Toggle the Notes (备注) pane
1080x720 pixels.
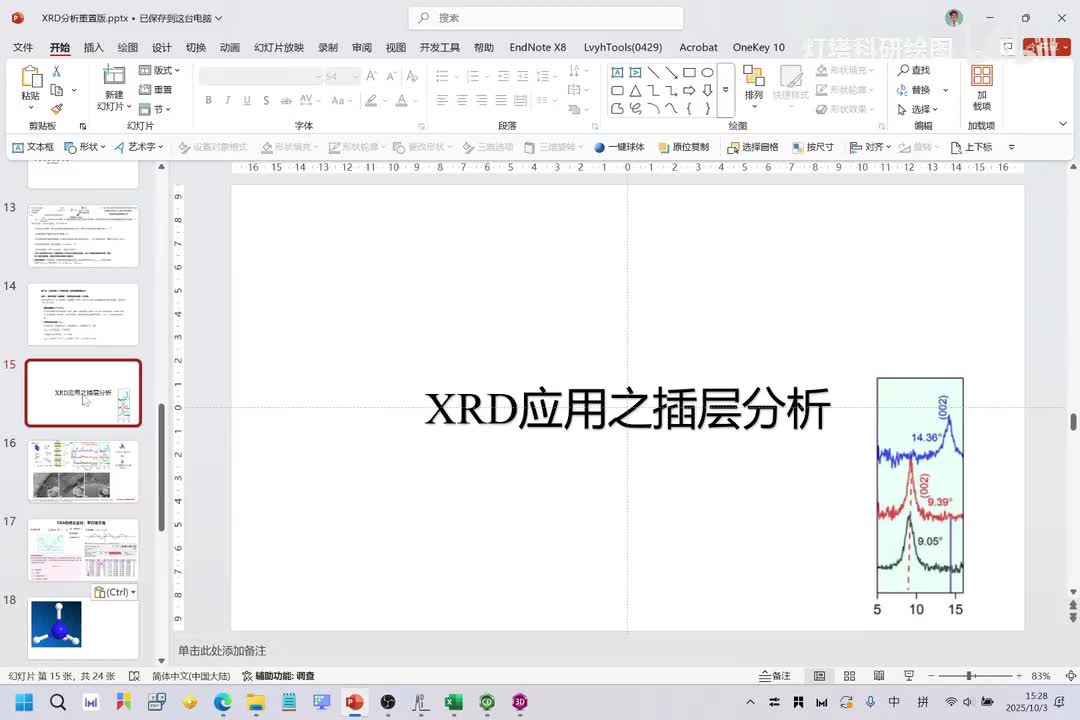point(775,676)
